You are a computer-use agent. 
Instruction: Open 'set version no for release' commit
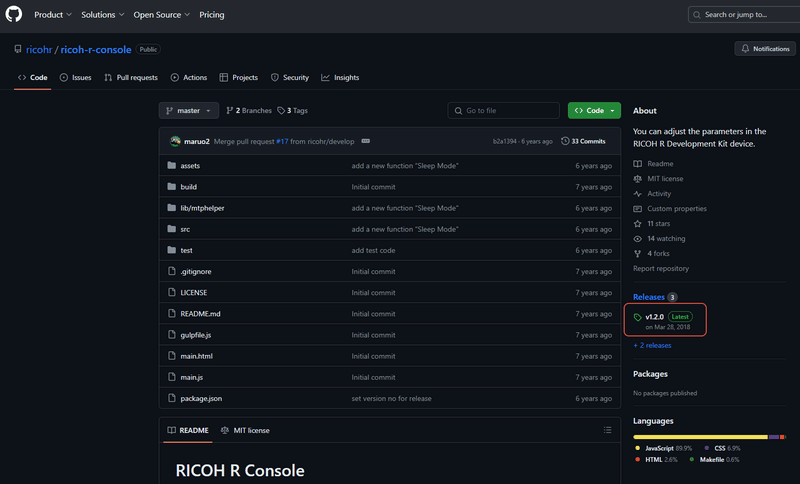pos(391,399)
